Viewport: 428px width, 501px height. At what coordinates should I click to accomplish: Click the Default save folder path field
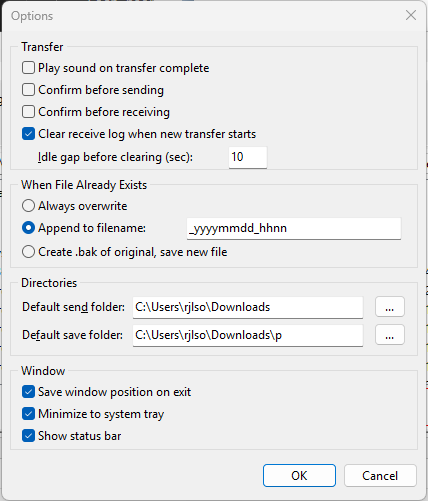point(248,335)
